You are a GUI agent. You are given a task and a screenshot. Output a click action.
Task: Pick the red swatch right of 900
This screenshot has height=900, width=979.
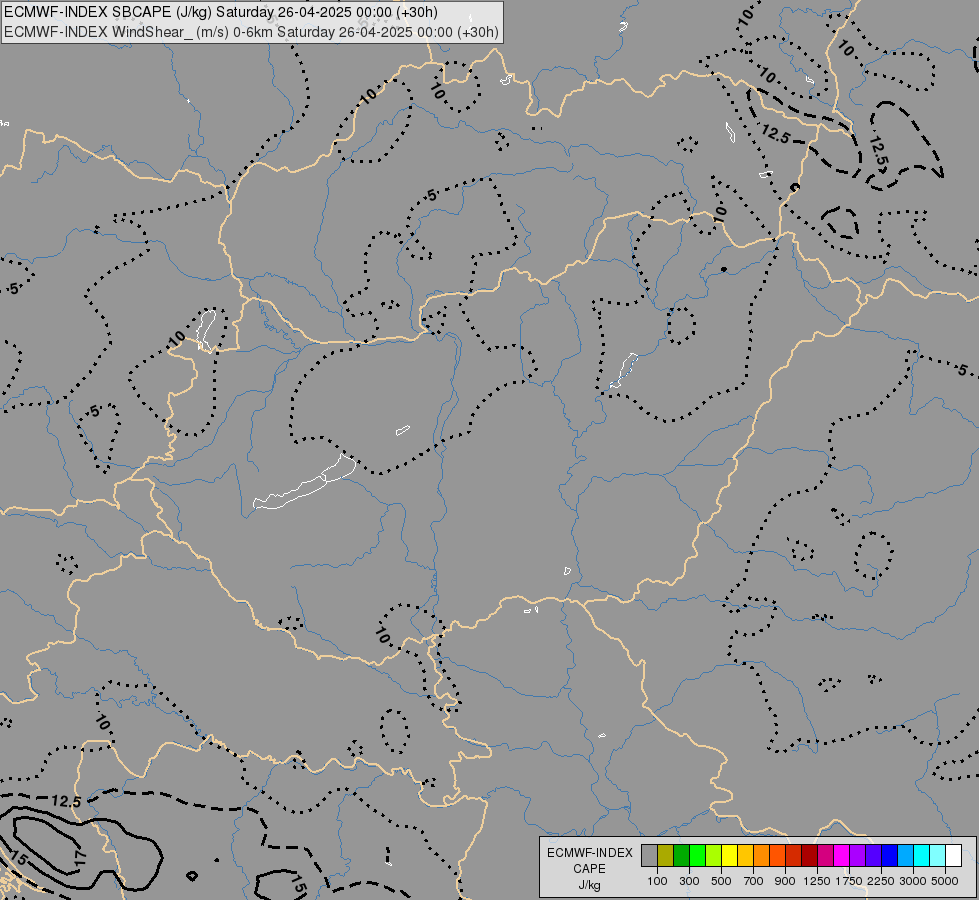pos(794,855)
